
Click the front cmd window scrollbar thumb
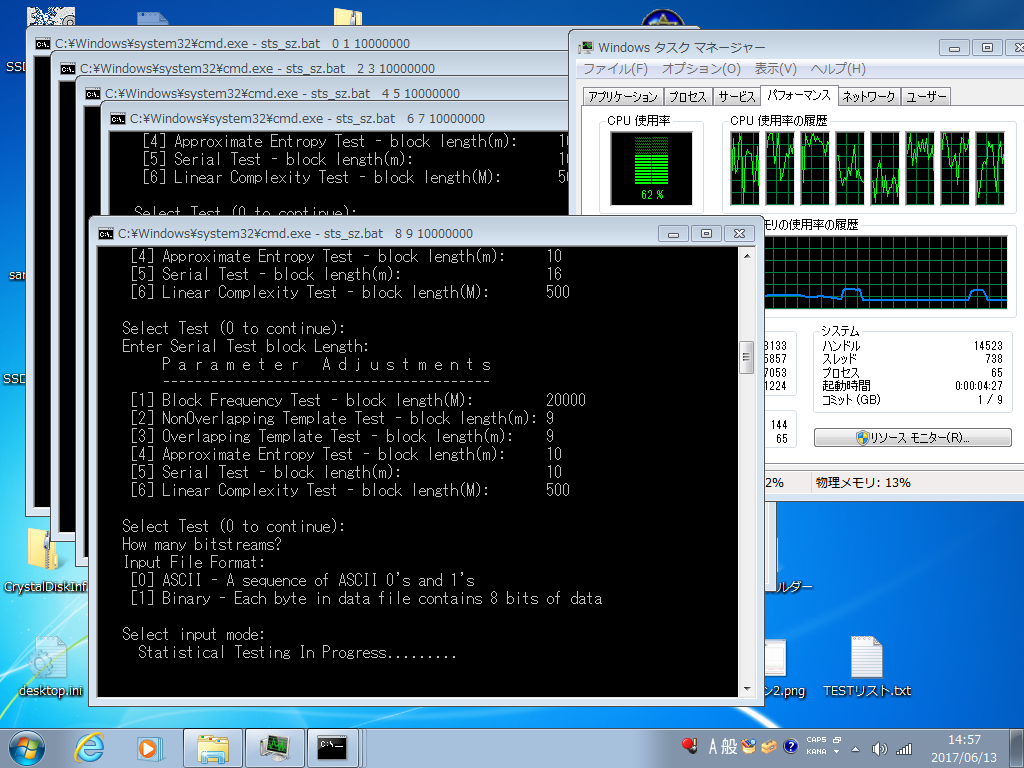click(x=745, y=356)
